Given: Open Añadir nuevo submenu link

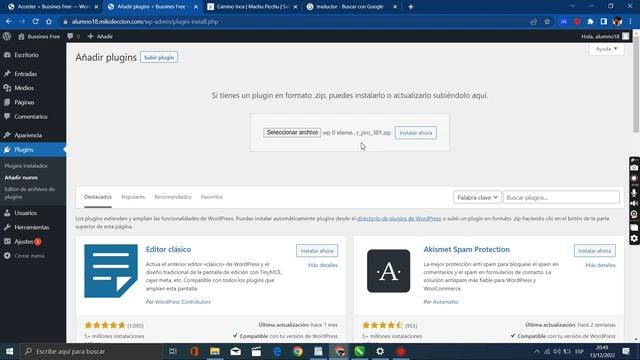Looking at the screenshot, I should (21, 178).
